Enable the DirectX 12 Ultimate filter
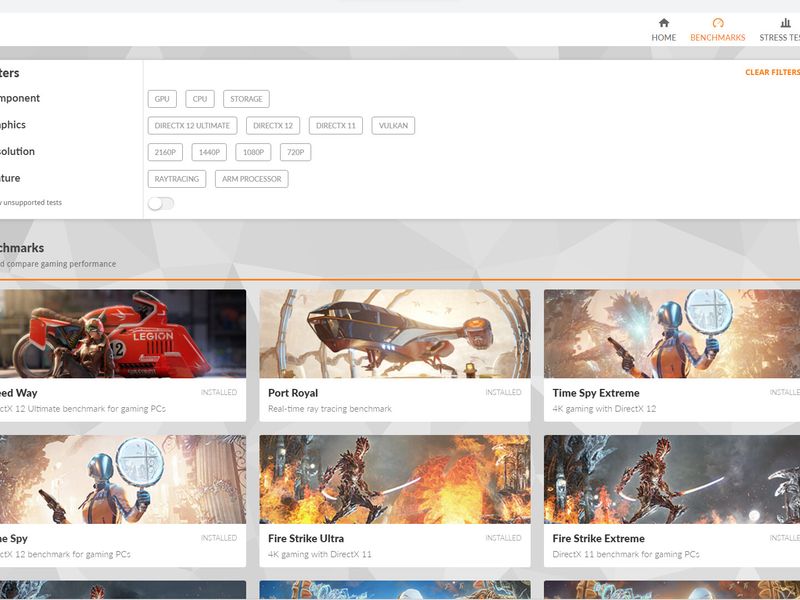The width and height of the screenshot is (800, 600). click(192, 126)
